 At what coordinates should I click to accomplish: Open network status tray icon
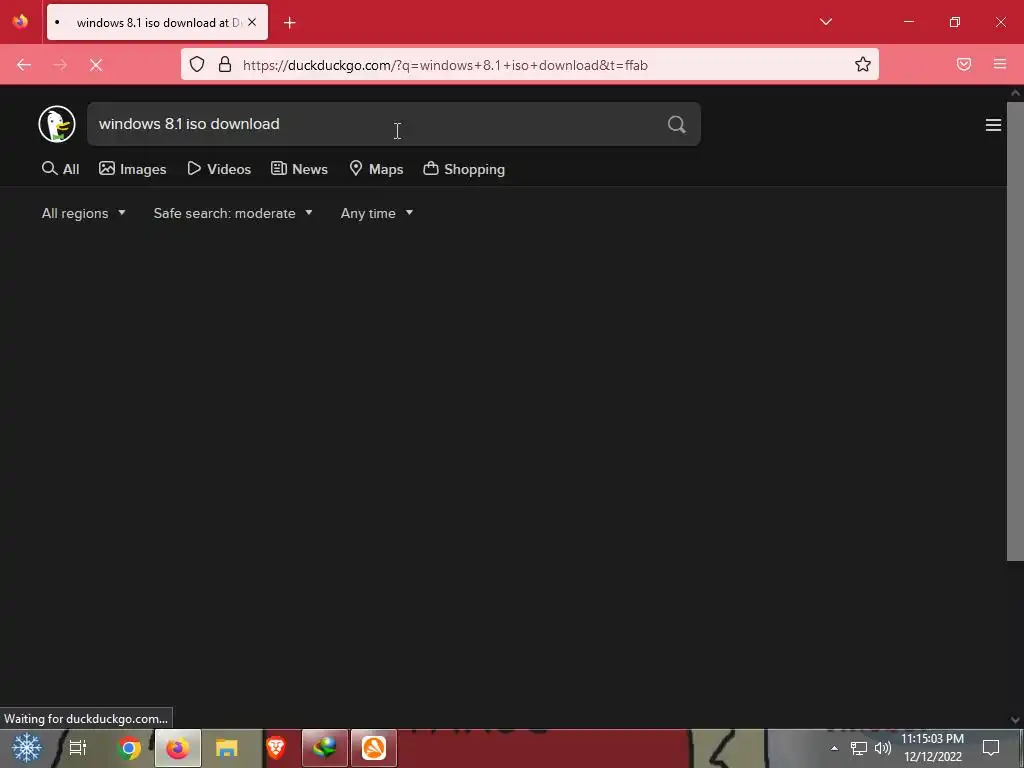coord(858,748)
